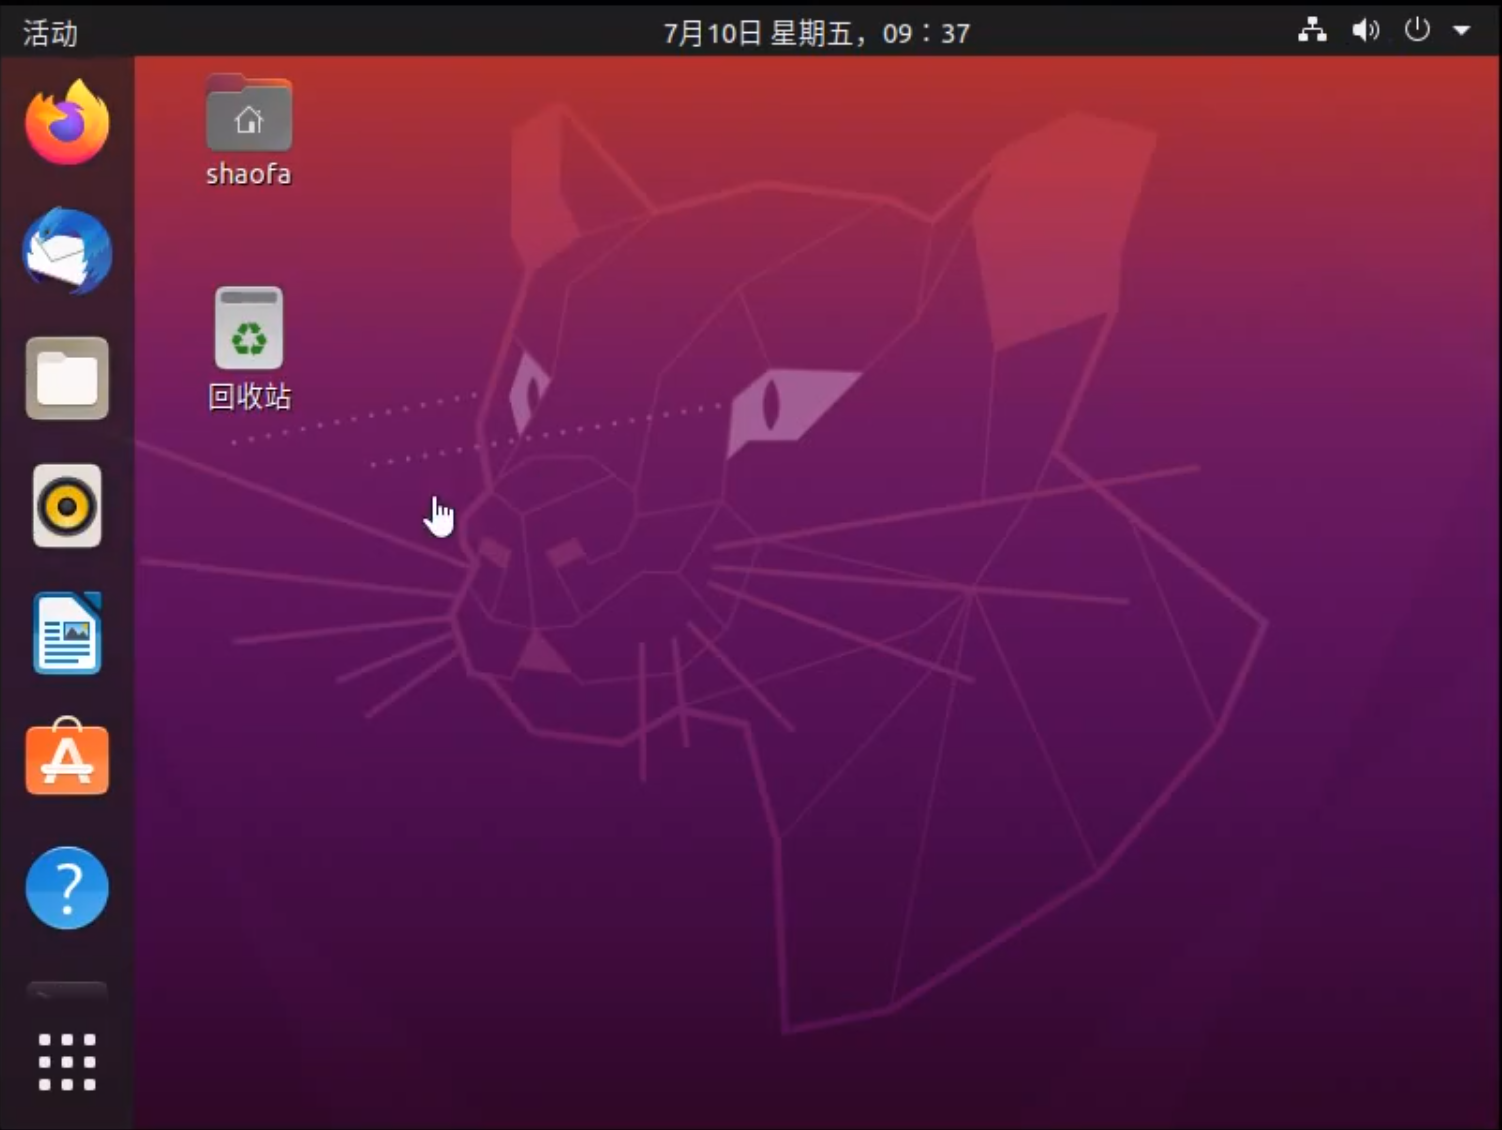Expand the system status menu arrow
The width and height of the screenshot is (1502, 1130).
1463,32
